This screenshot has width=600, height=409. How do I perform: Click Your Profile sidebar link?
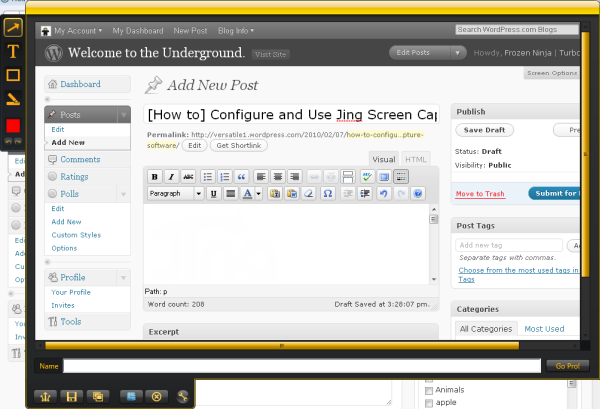pos(71,292)
